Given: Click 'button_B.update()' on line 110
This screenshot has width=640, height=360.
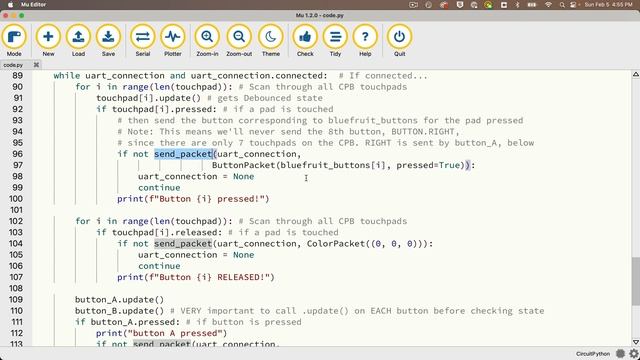Looking at the screenshot, I should click(x=119, y=311).
